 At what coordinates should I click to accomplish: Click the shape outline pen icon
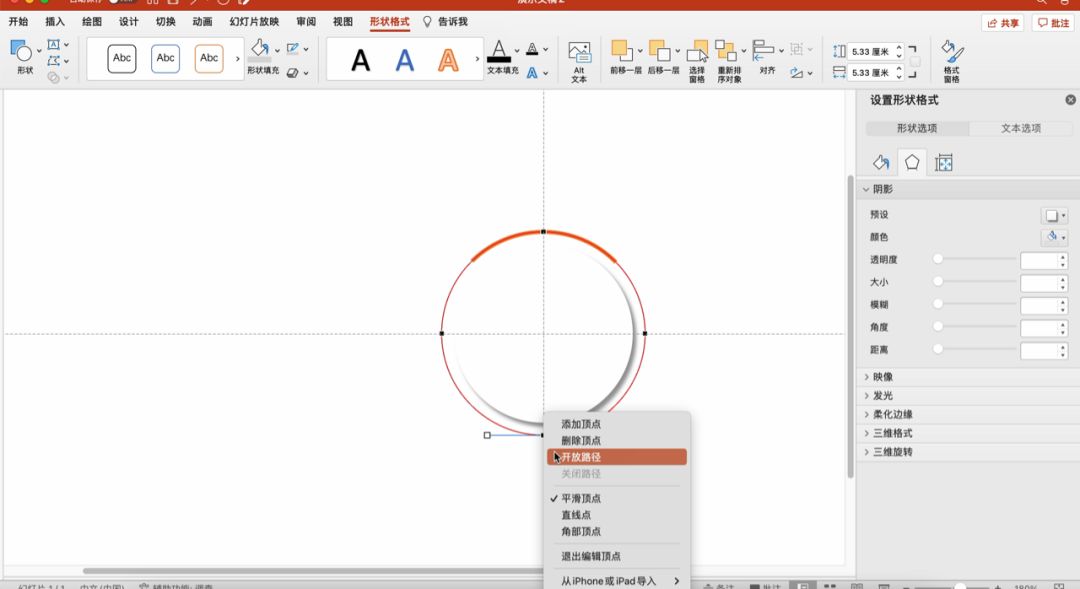pyautogui.click(x=293, y=49)
